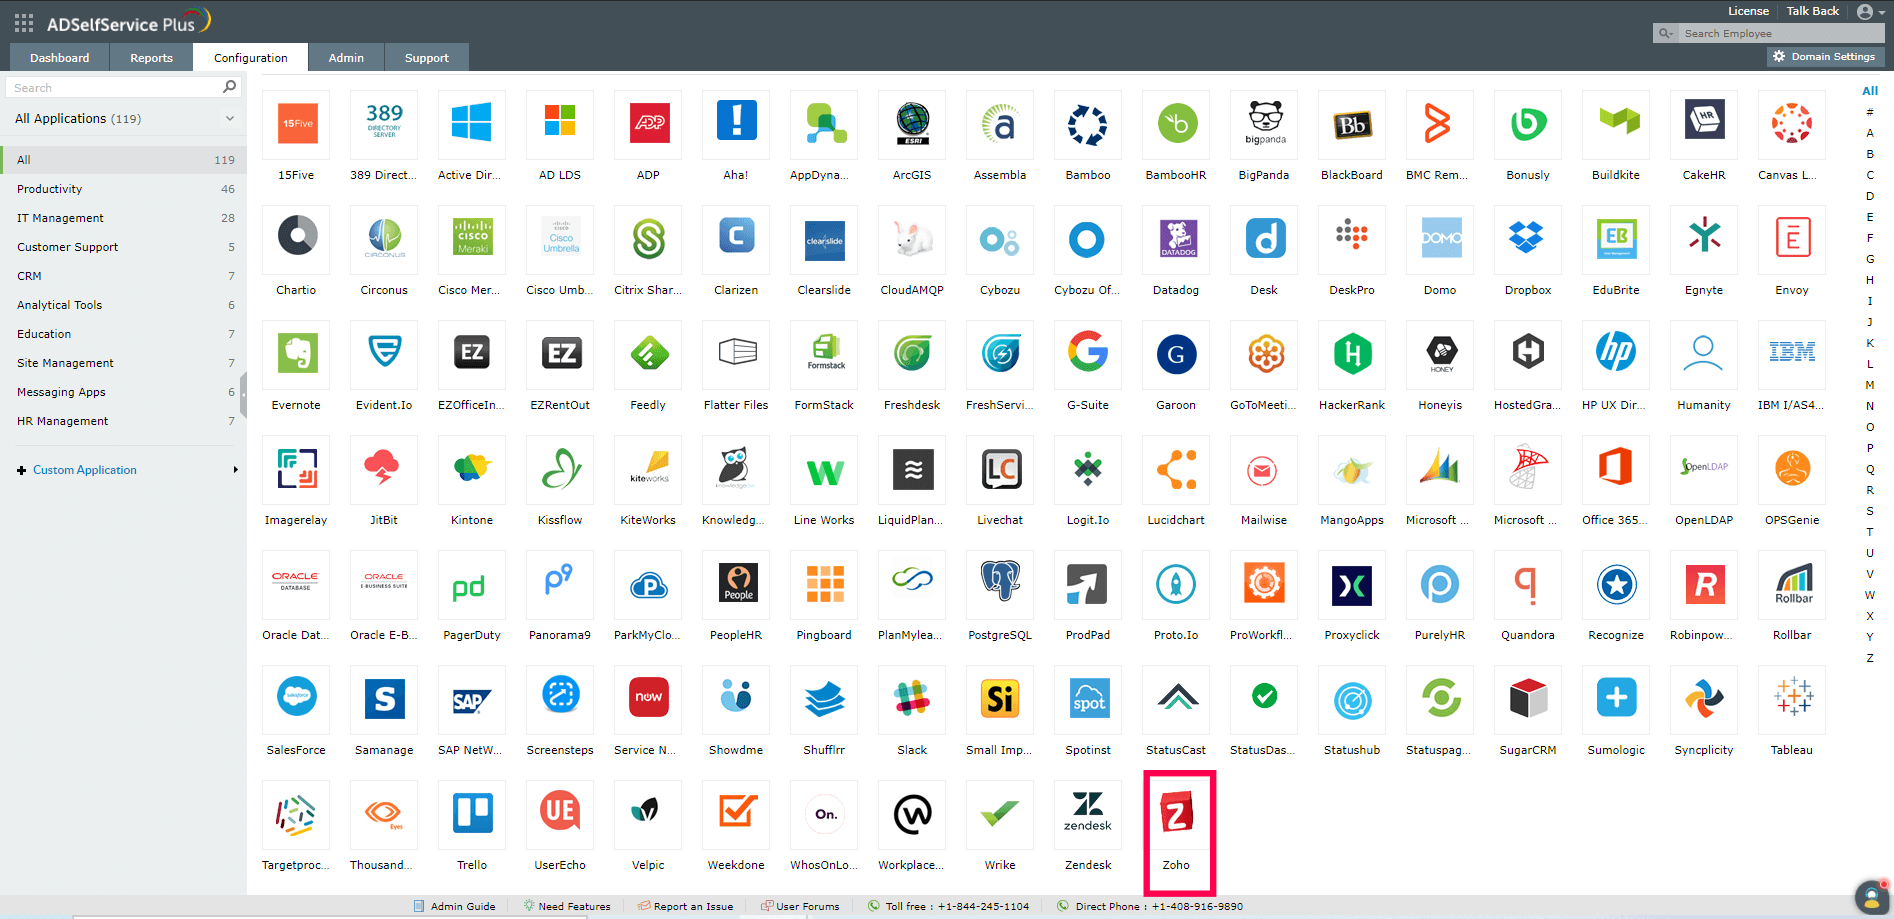Select the BlackBoard app icon

[x=1352, y=124]
